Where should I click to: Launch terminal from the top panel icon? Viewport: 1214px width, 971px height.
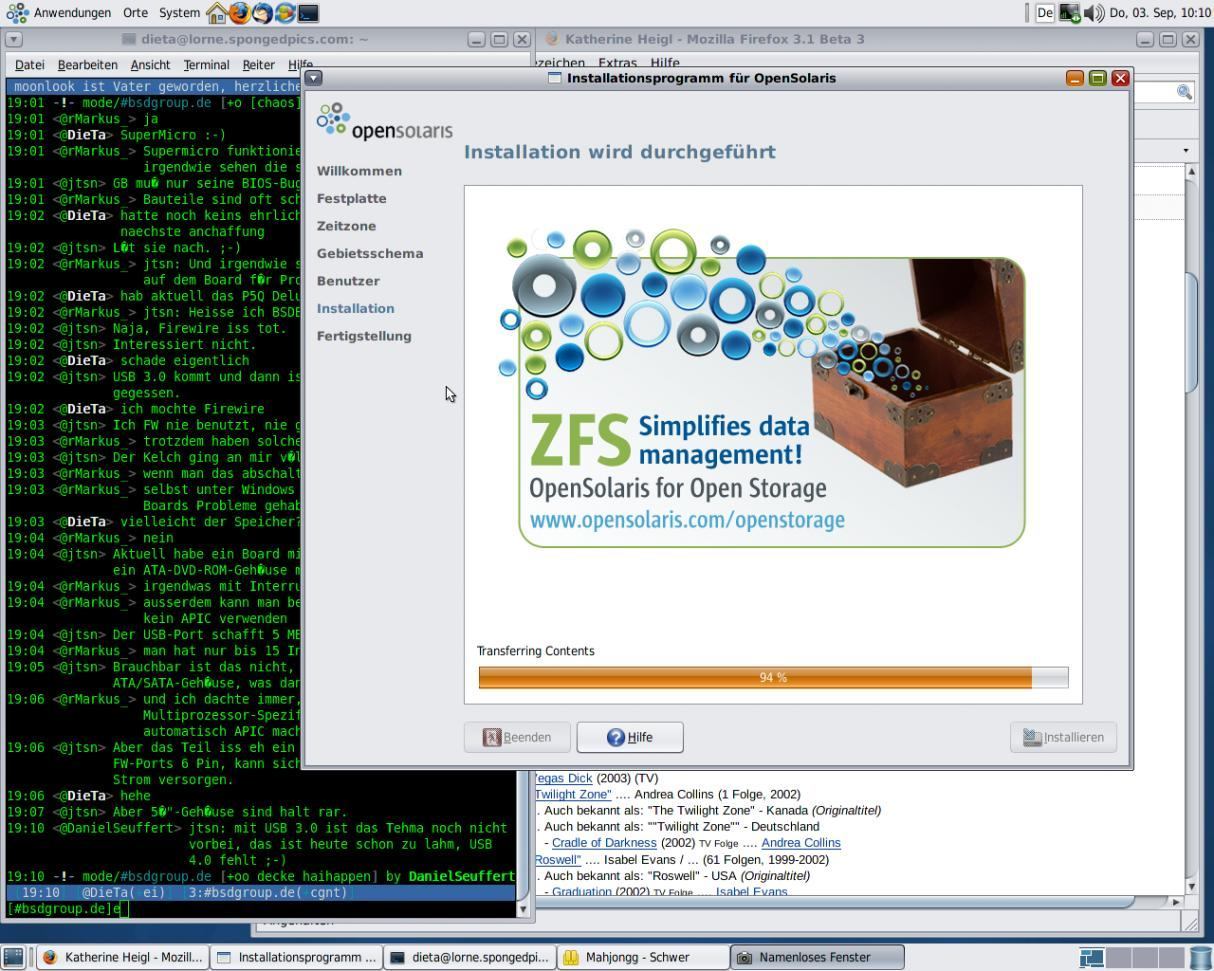click(309, 13)
